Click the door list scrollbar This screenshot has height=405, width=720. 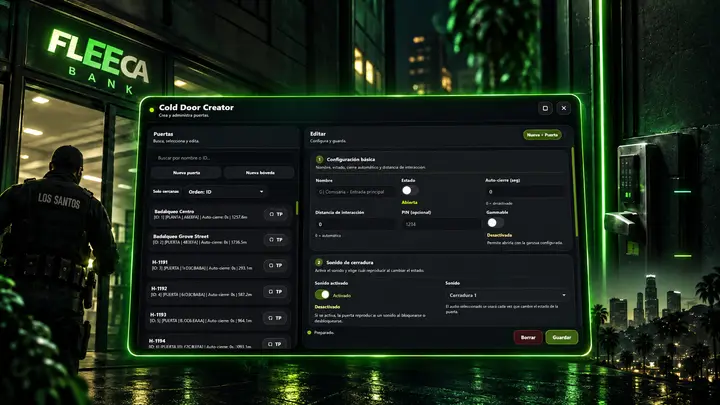pos(297,208)
